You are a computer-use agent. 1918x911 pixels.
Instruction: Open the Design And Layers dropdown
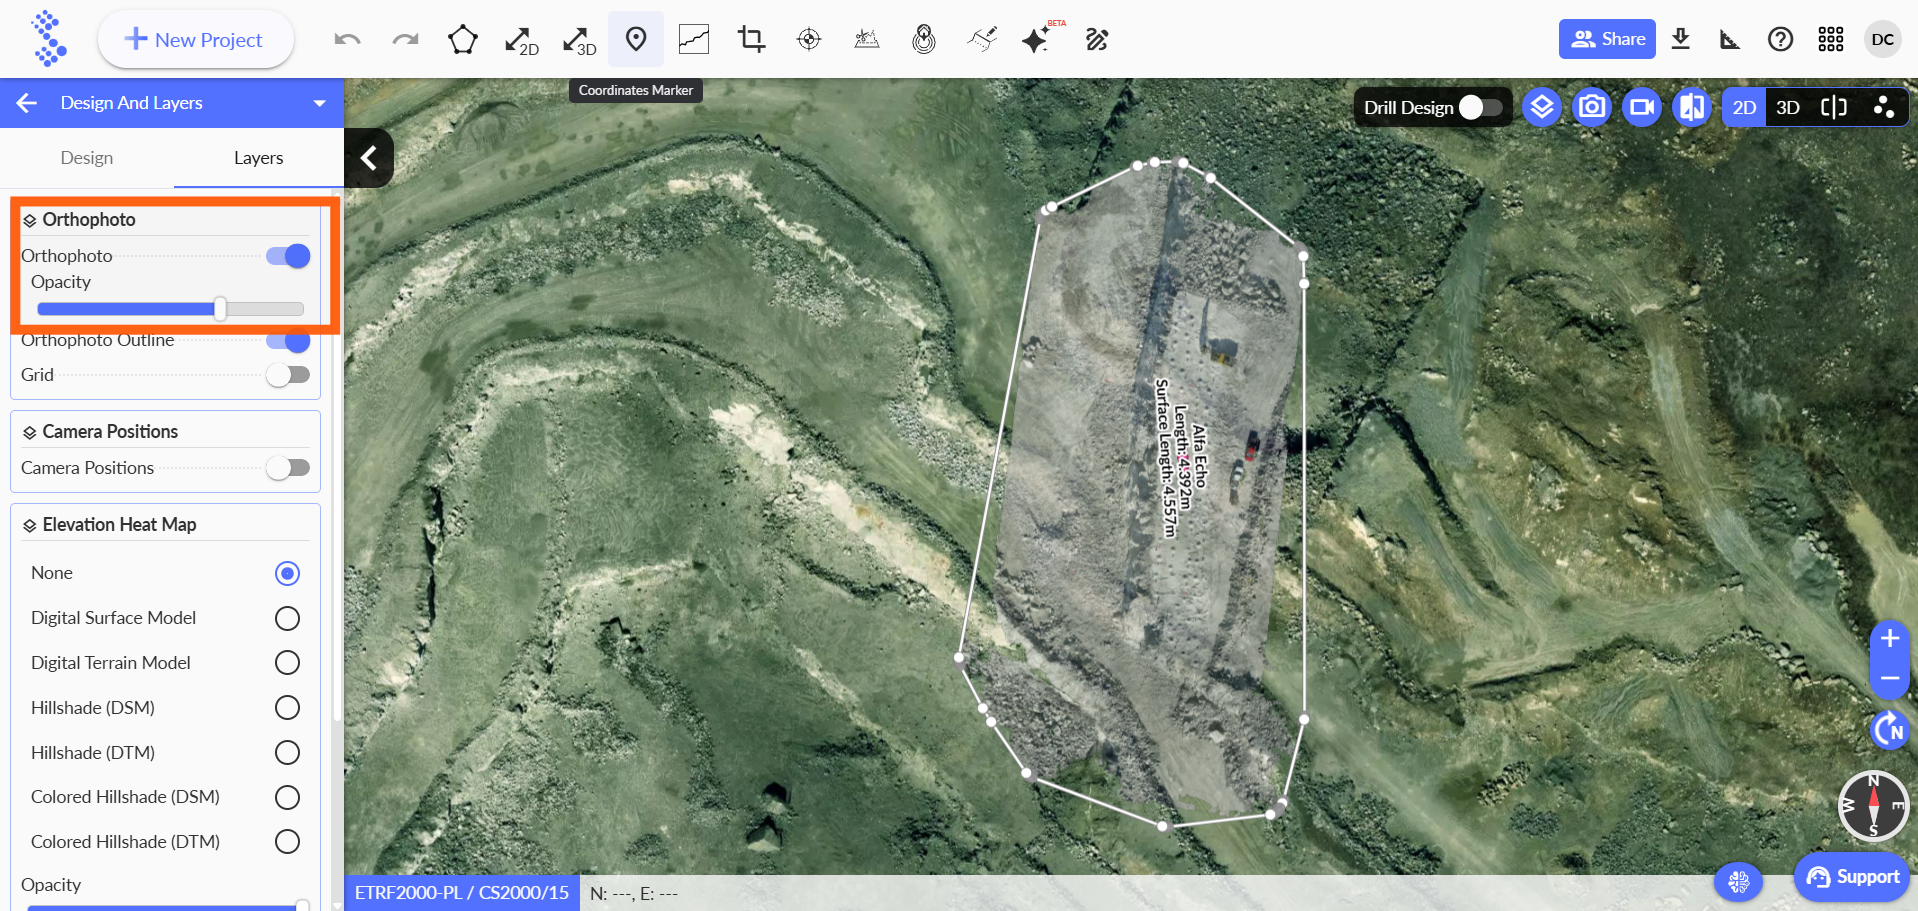click(x=319, y=103)
